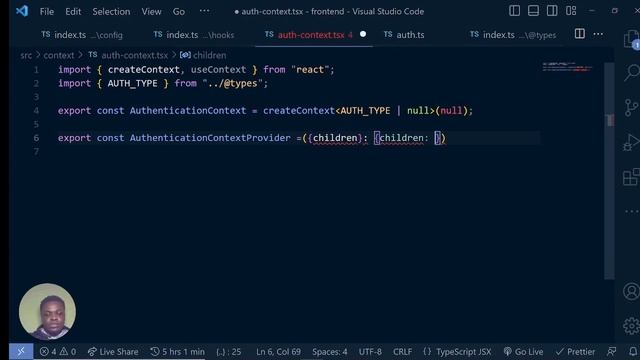Click auth-context.tsx in breadcrumb
640x360 pixels.
(x=128, y=55)
